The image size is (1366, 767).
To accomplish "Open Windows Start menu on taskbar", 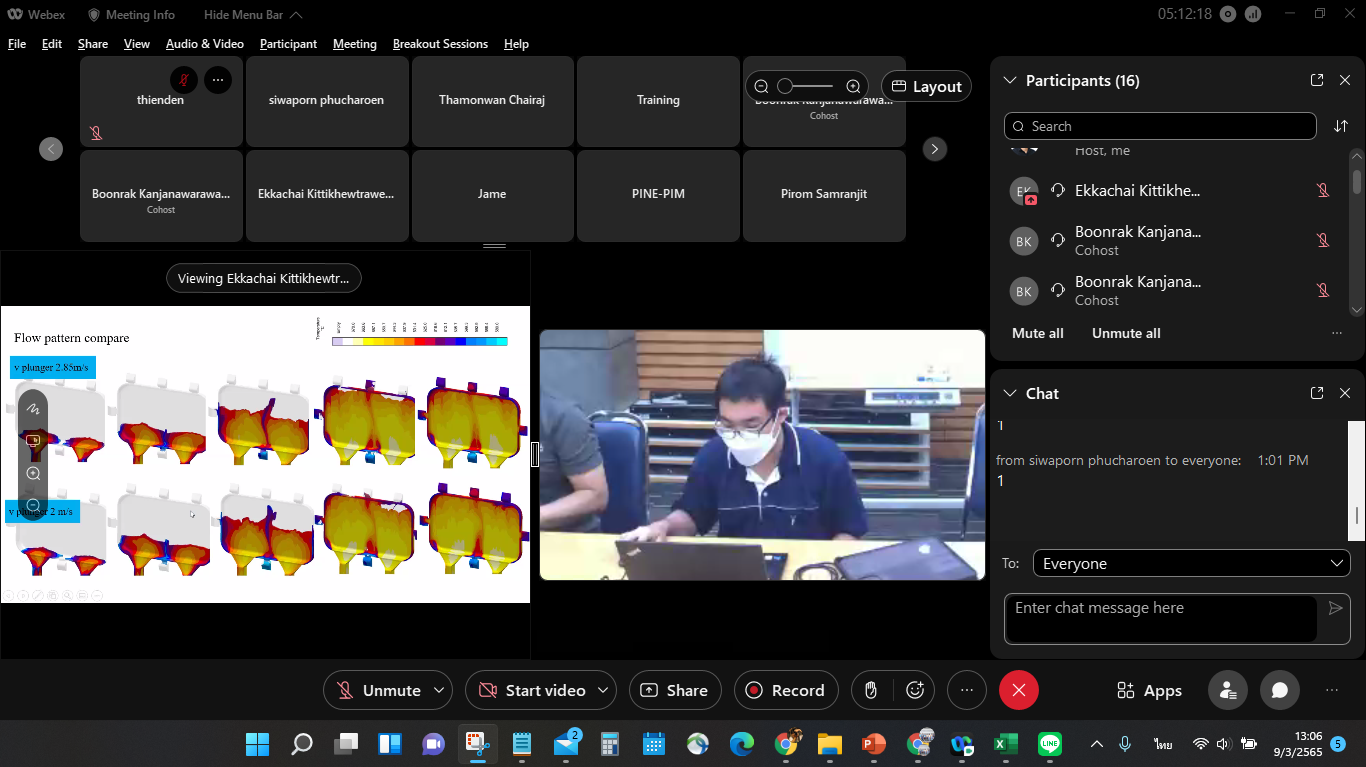I will coord(257,744).
